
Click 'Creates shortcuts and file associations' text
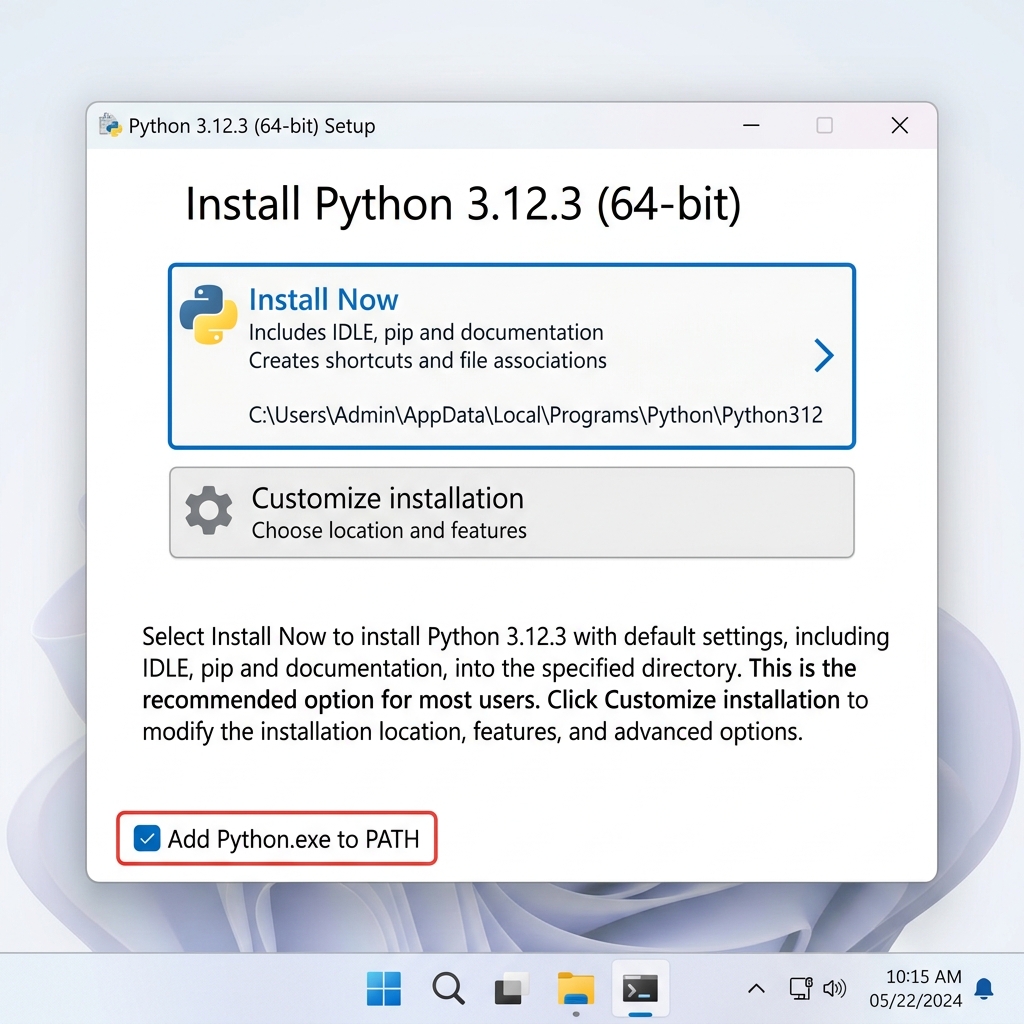point(428,360)
